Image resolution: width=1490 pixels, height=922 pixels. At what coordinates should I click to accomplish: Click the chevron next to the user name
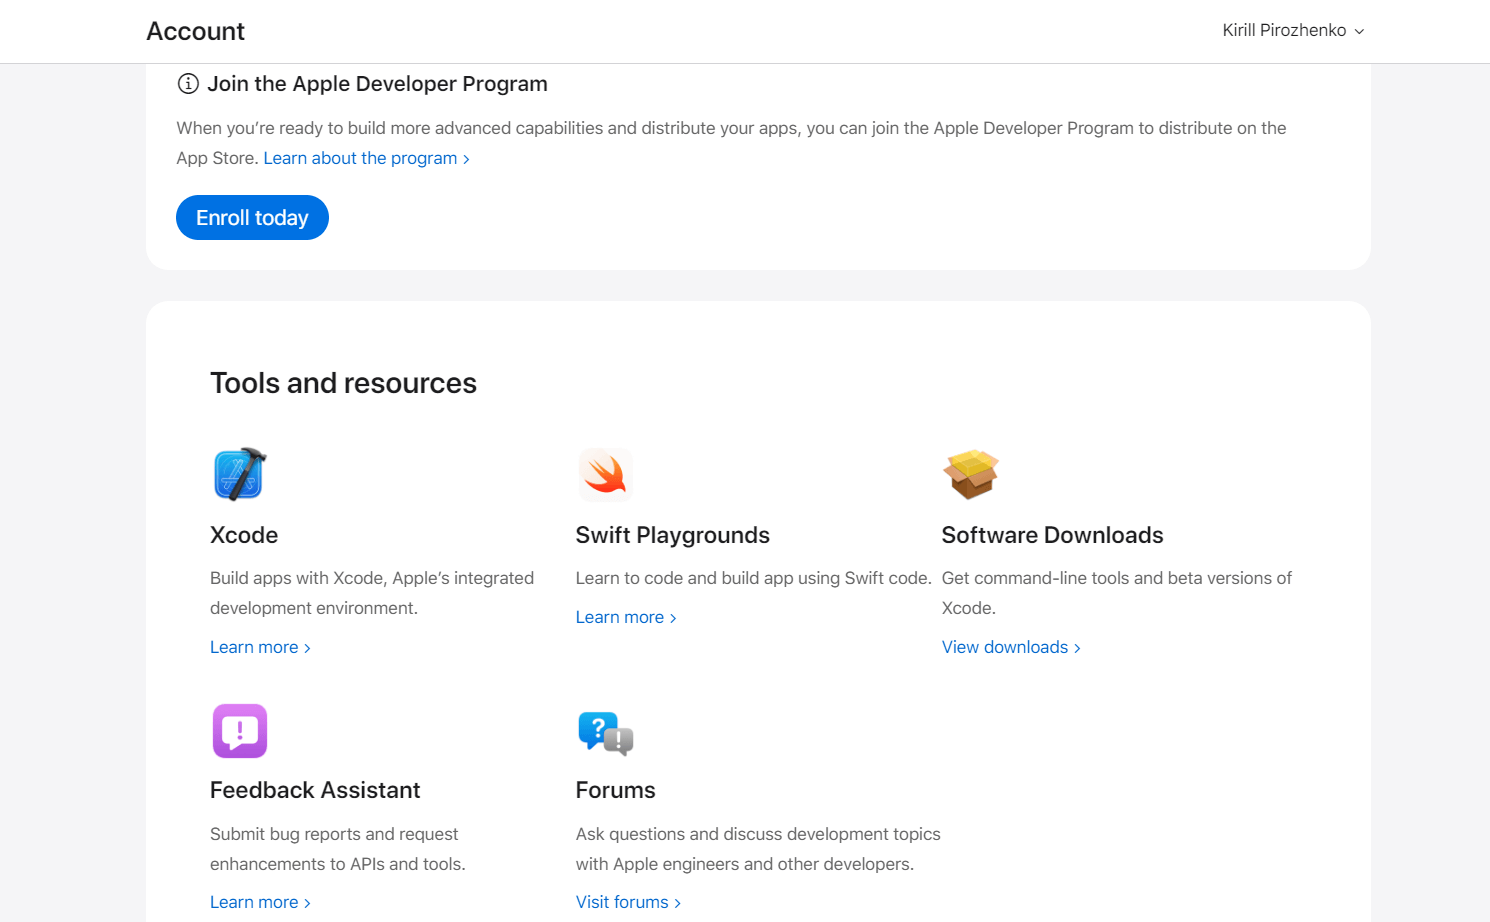(1359, 32)
